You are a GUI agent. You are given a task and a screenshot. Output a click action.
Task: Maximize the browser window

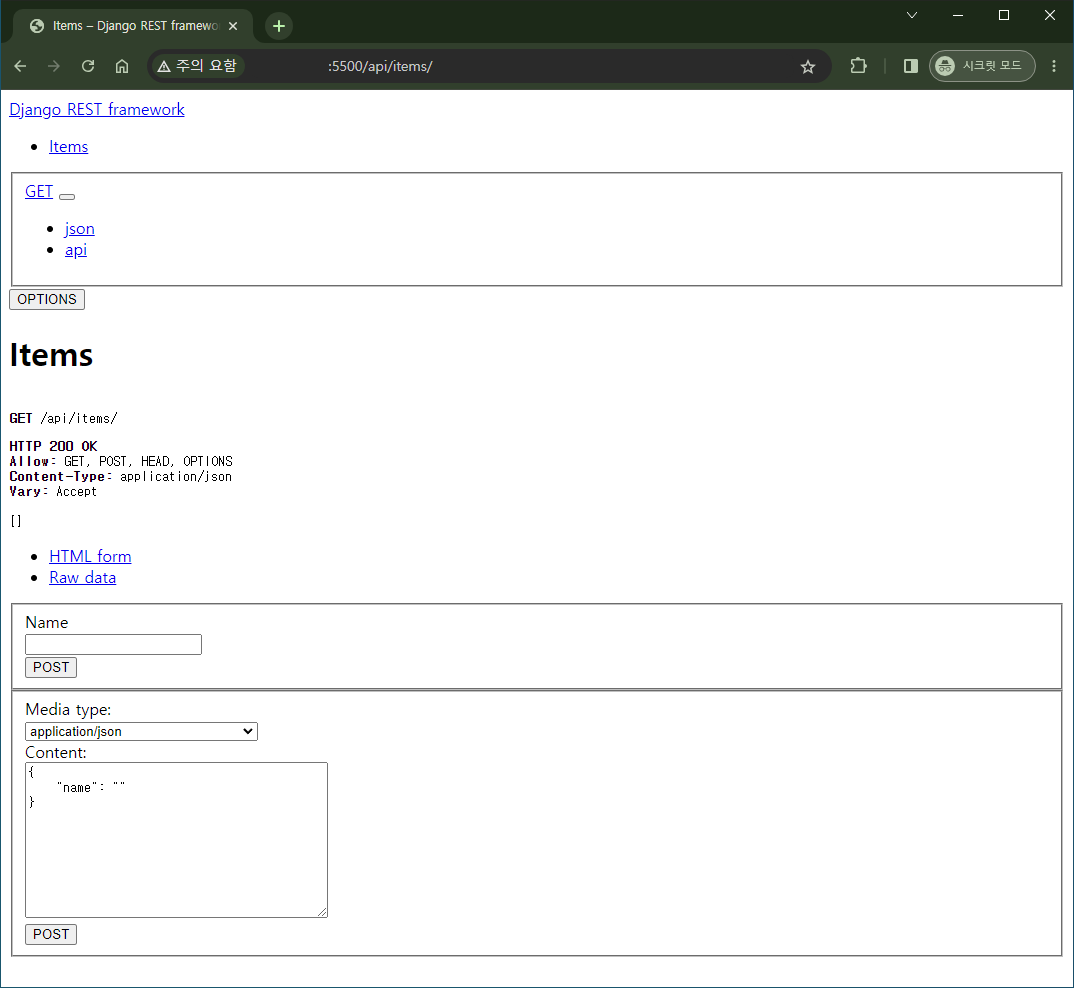(1004, 15)
